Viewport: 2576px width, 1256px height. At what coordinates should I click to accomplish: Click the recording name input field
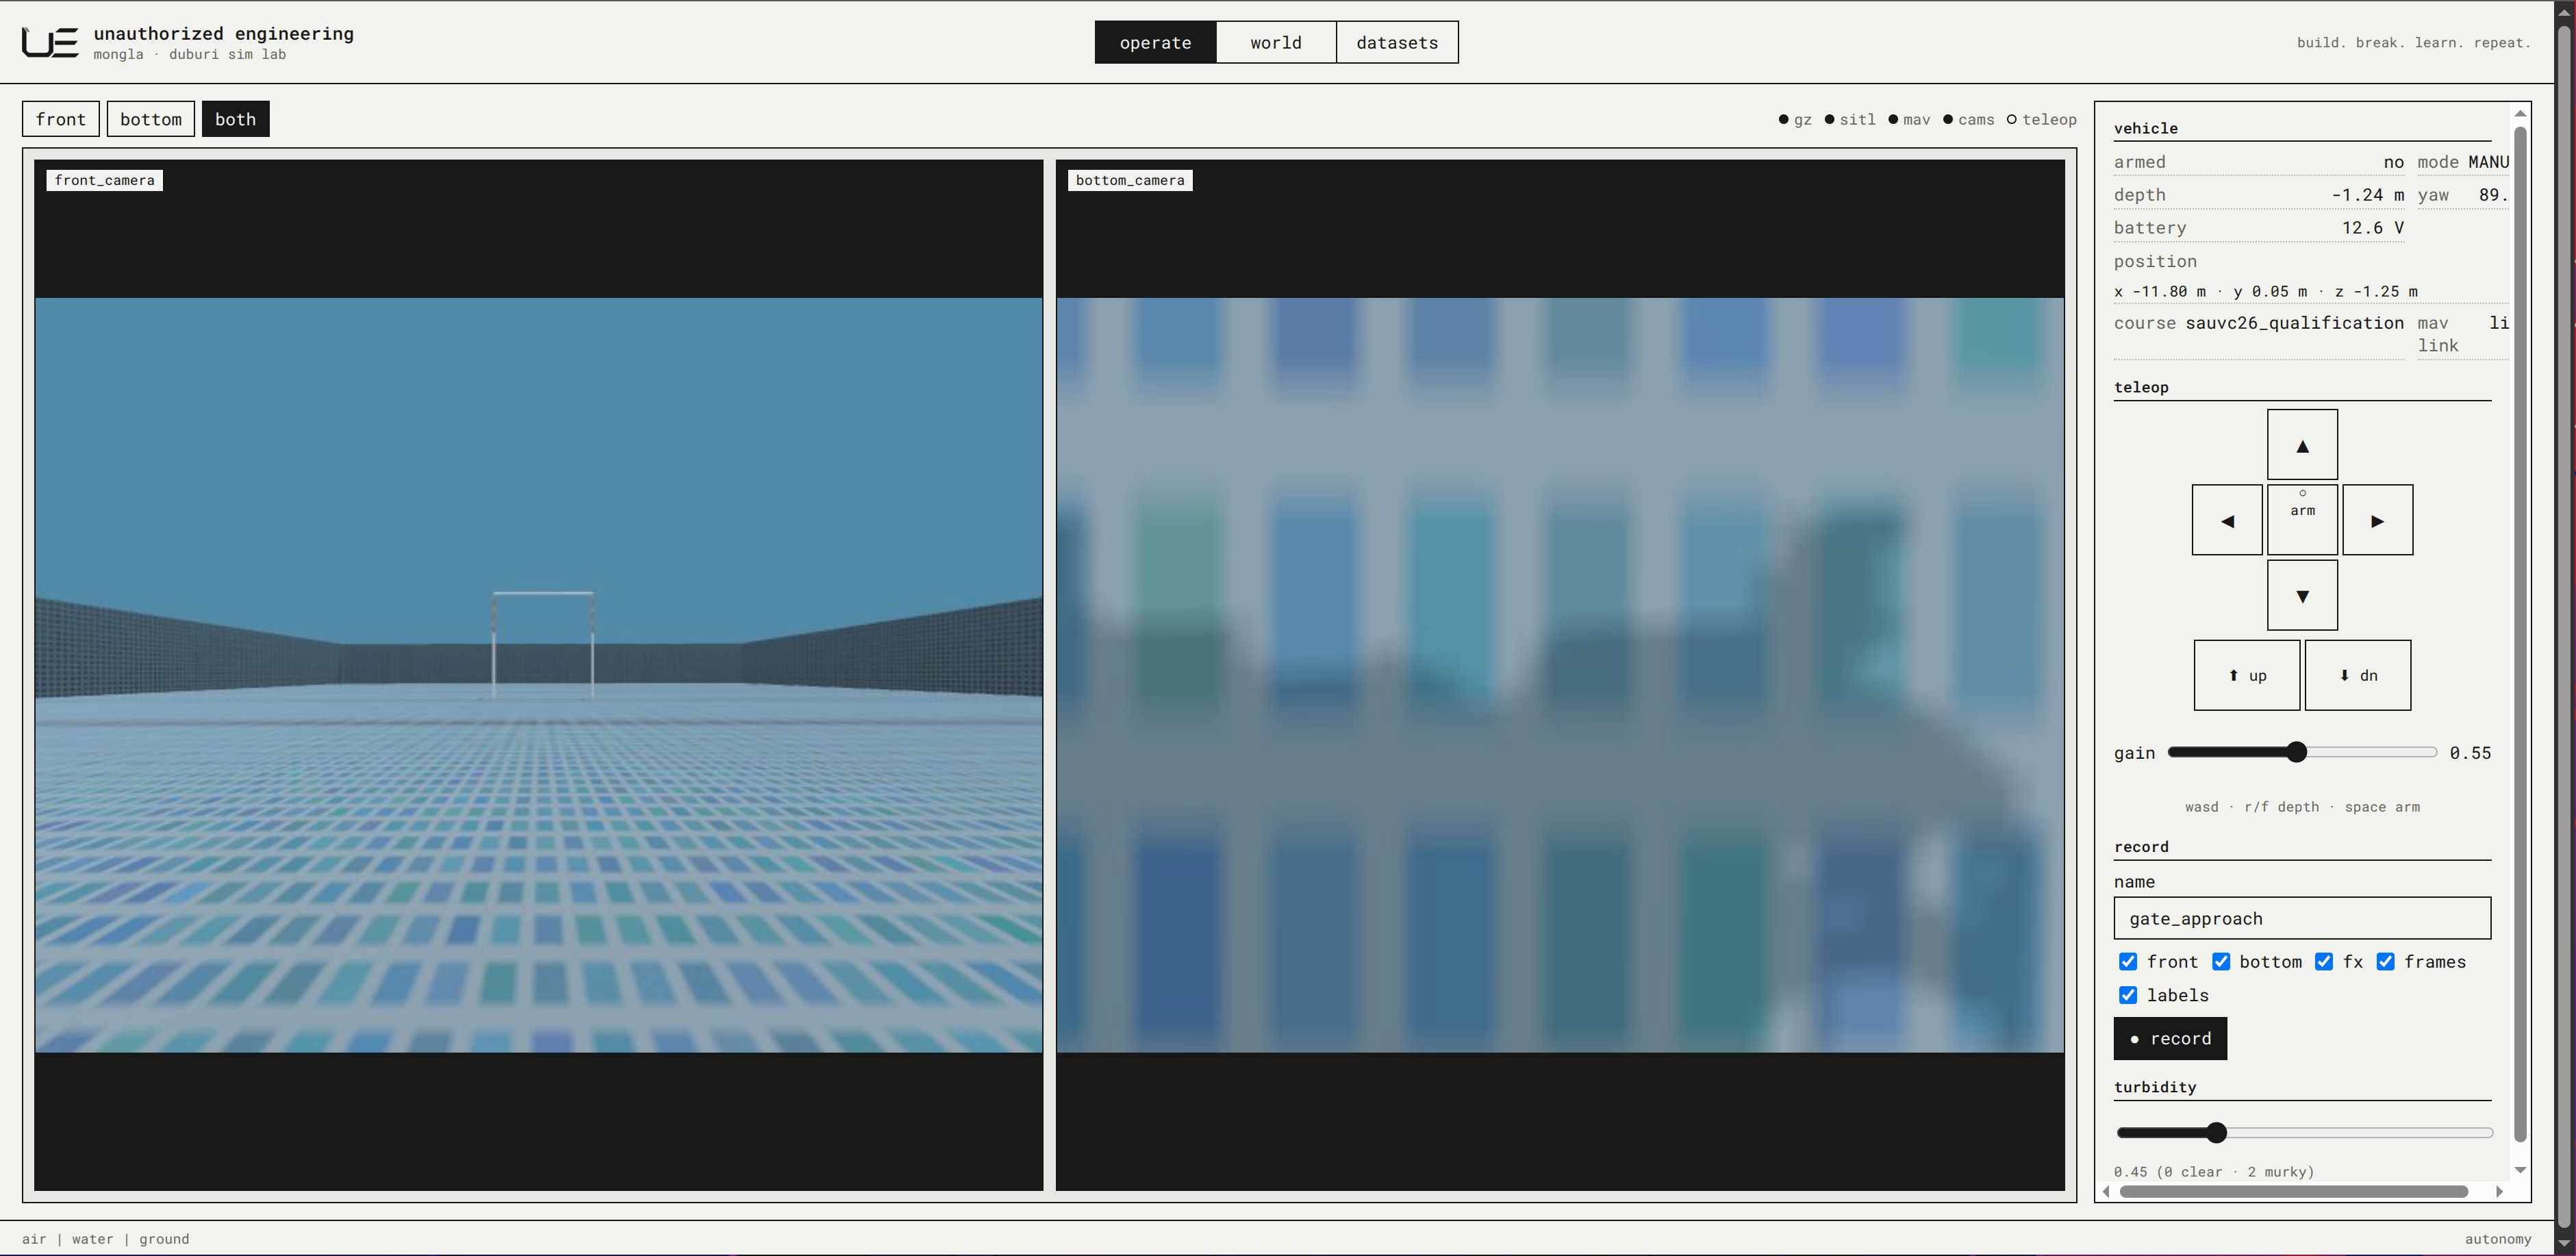click(2302, 918)
